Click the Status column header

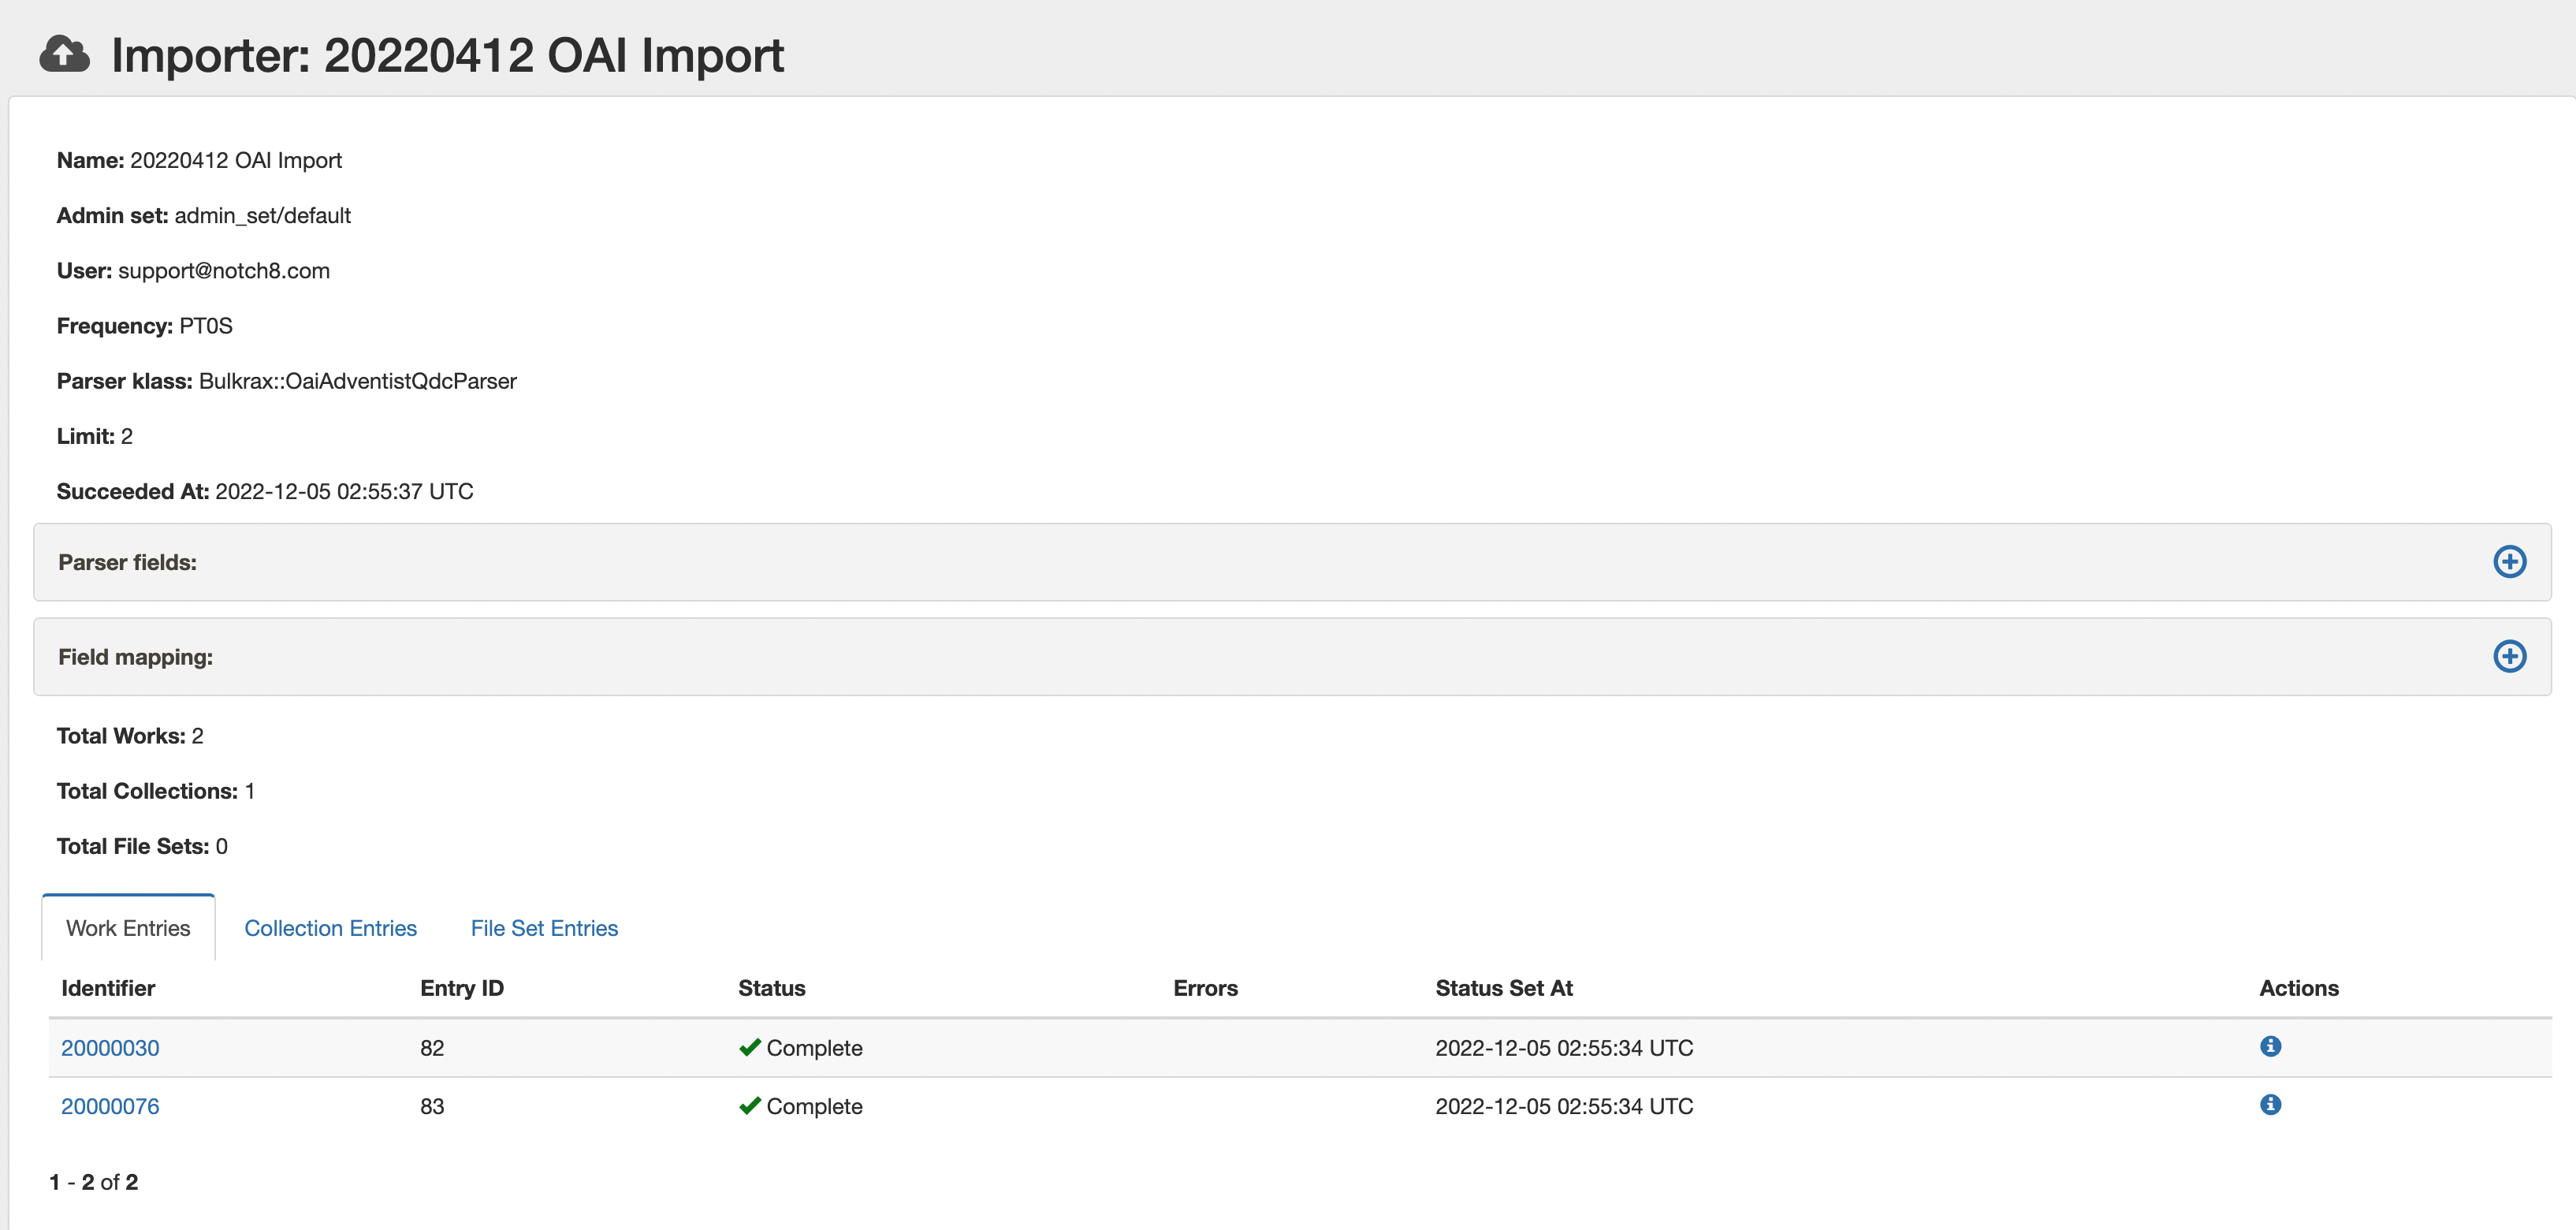click(772, 988)
